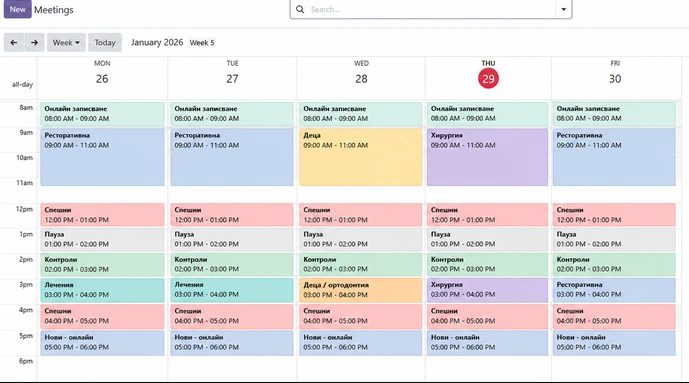Screen dimensions: 689x383
Task: Open the search options dropdown arrow
Action: 563,9
